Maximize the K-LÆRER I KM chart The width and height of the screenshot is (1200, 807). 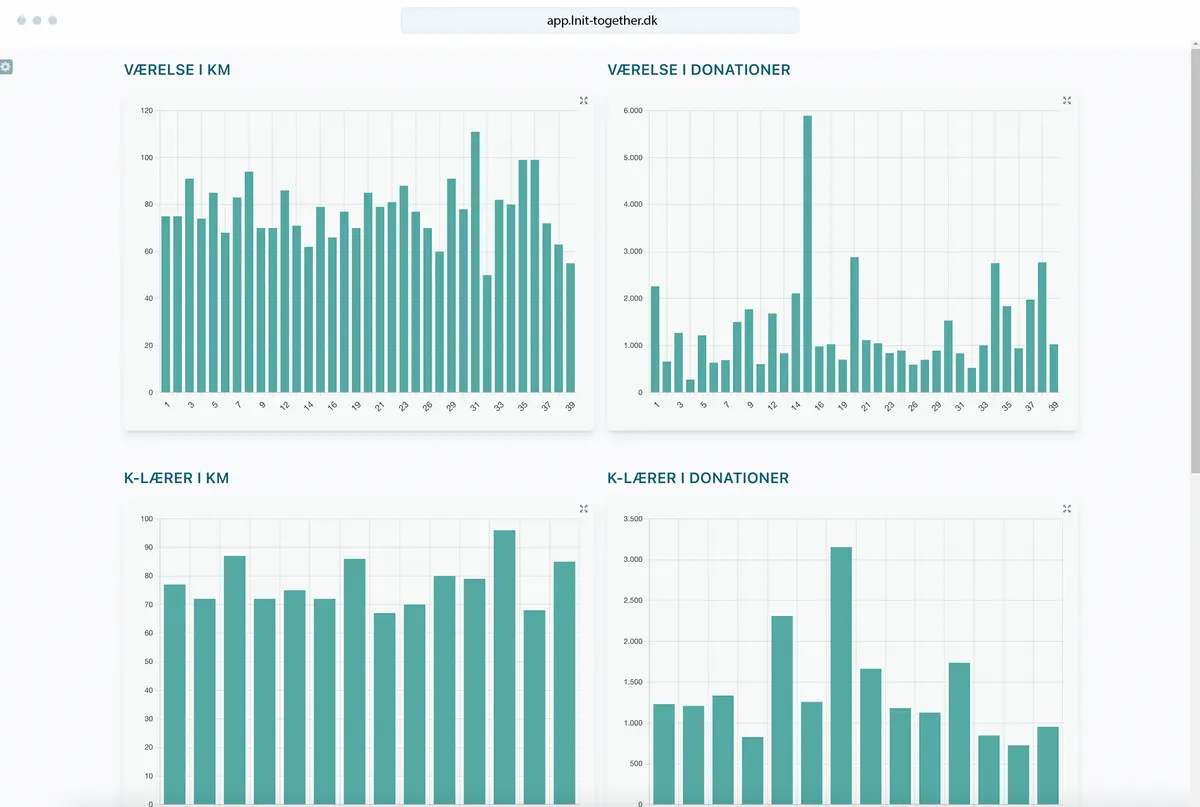(x=584, y=509)
